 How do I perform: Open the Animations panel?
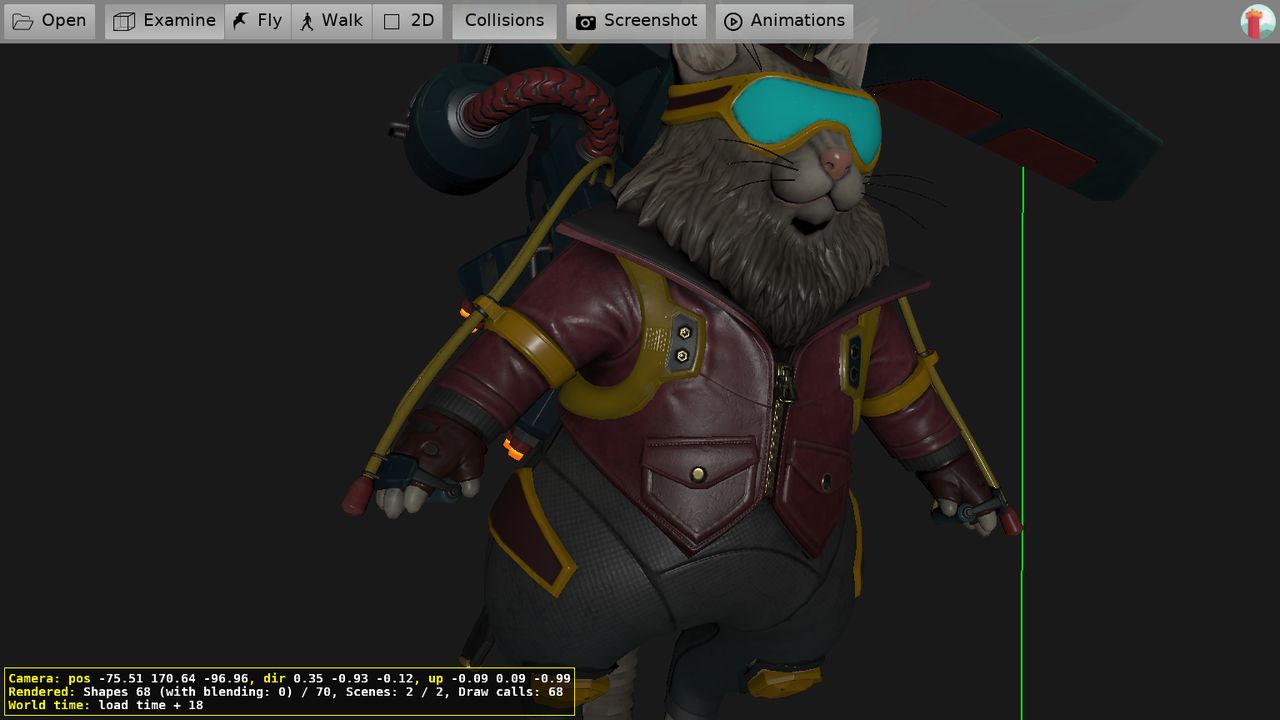tap(784, 21)
